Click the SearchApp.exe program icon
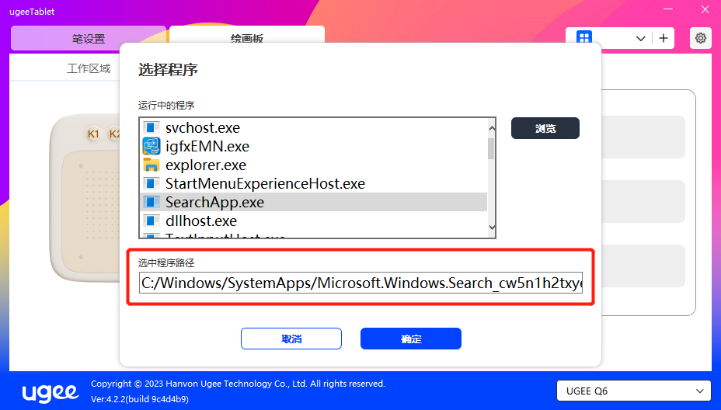Image resolution: width=721 pixels, height=410 pixels. pos(151,202)
